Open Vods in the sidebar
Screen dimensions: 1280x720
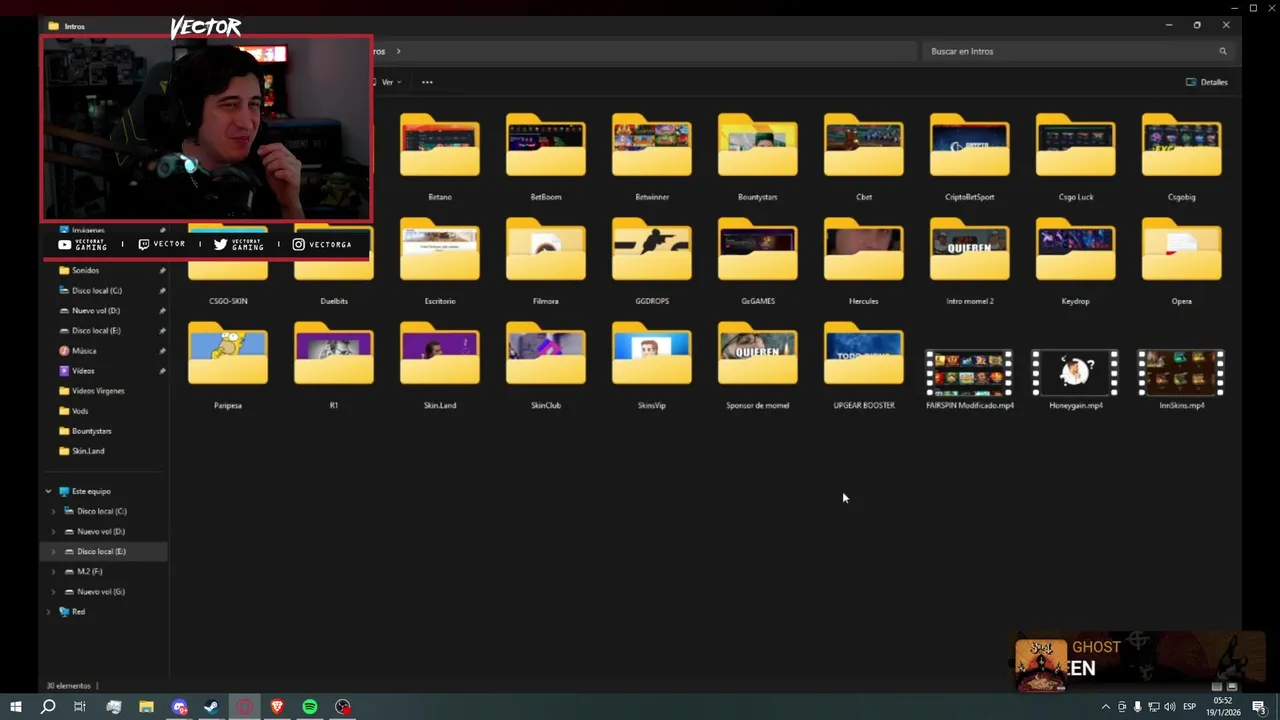(x=80, y=411)
